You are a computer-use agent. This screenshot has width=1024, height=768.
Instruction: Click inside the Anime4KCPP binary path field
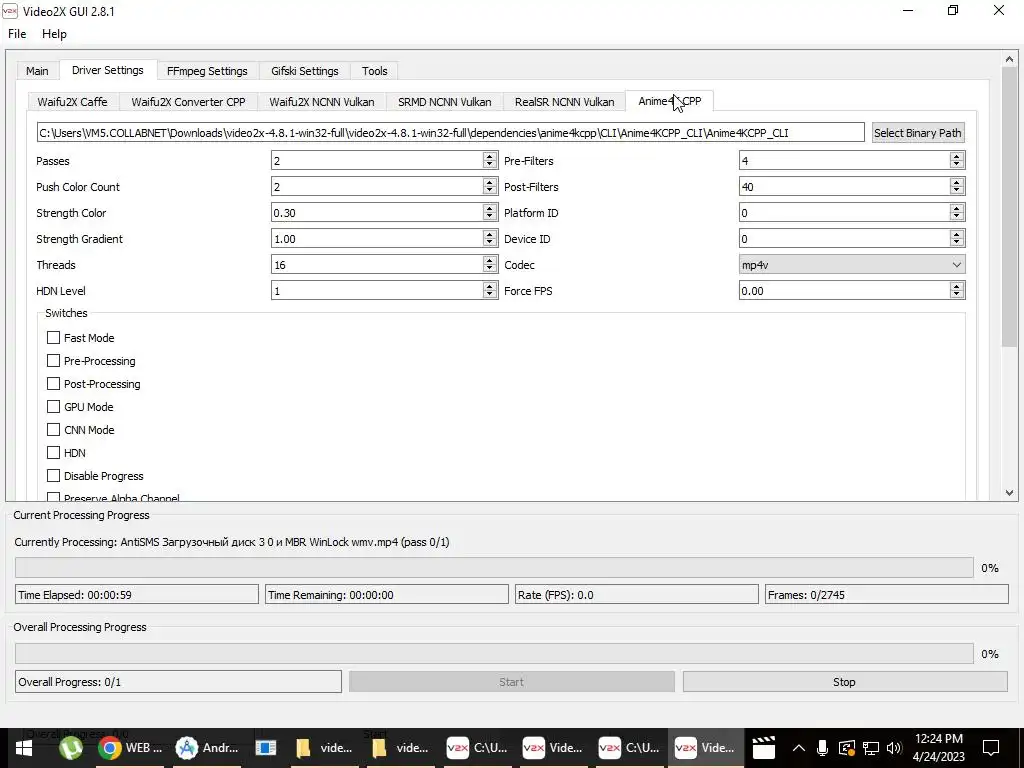click(x=451, y=133)
